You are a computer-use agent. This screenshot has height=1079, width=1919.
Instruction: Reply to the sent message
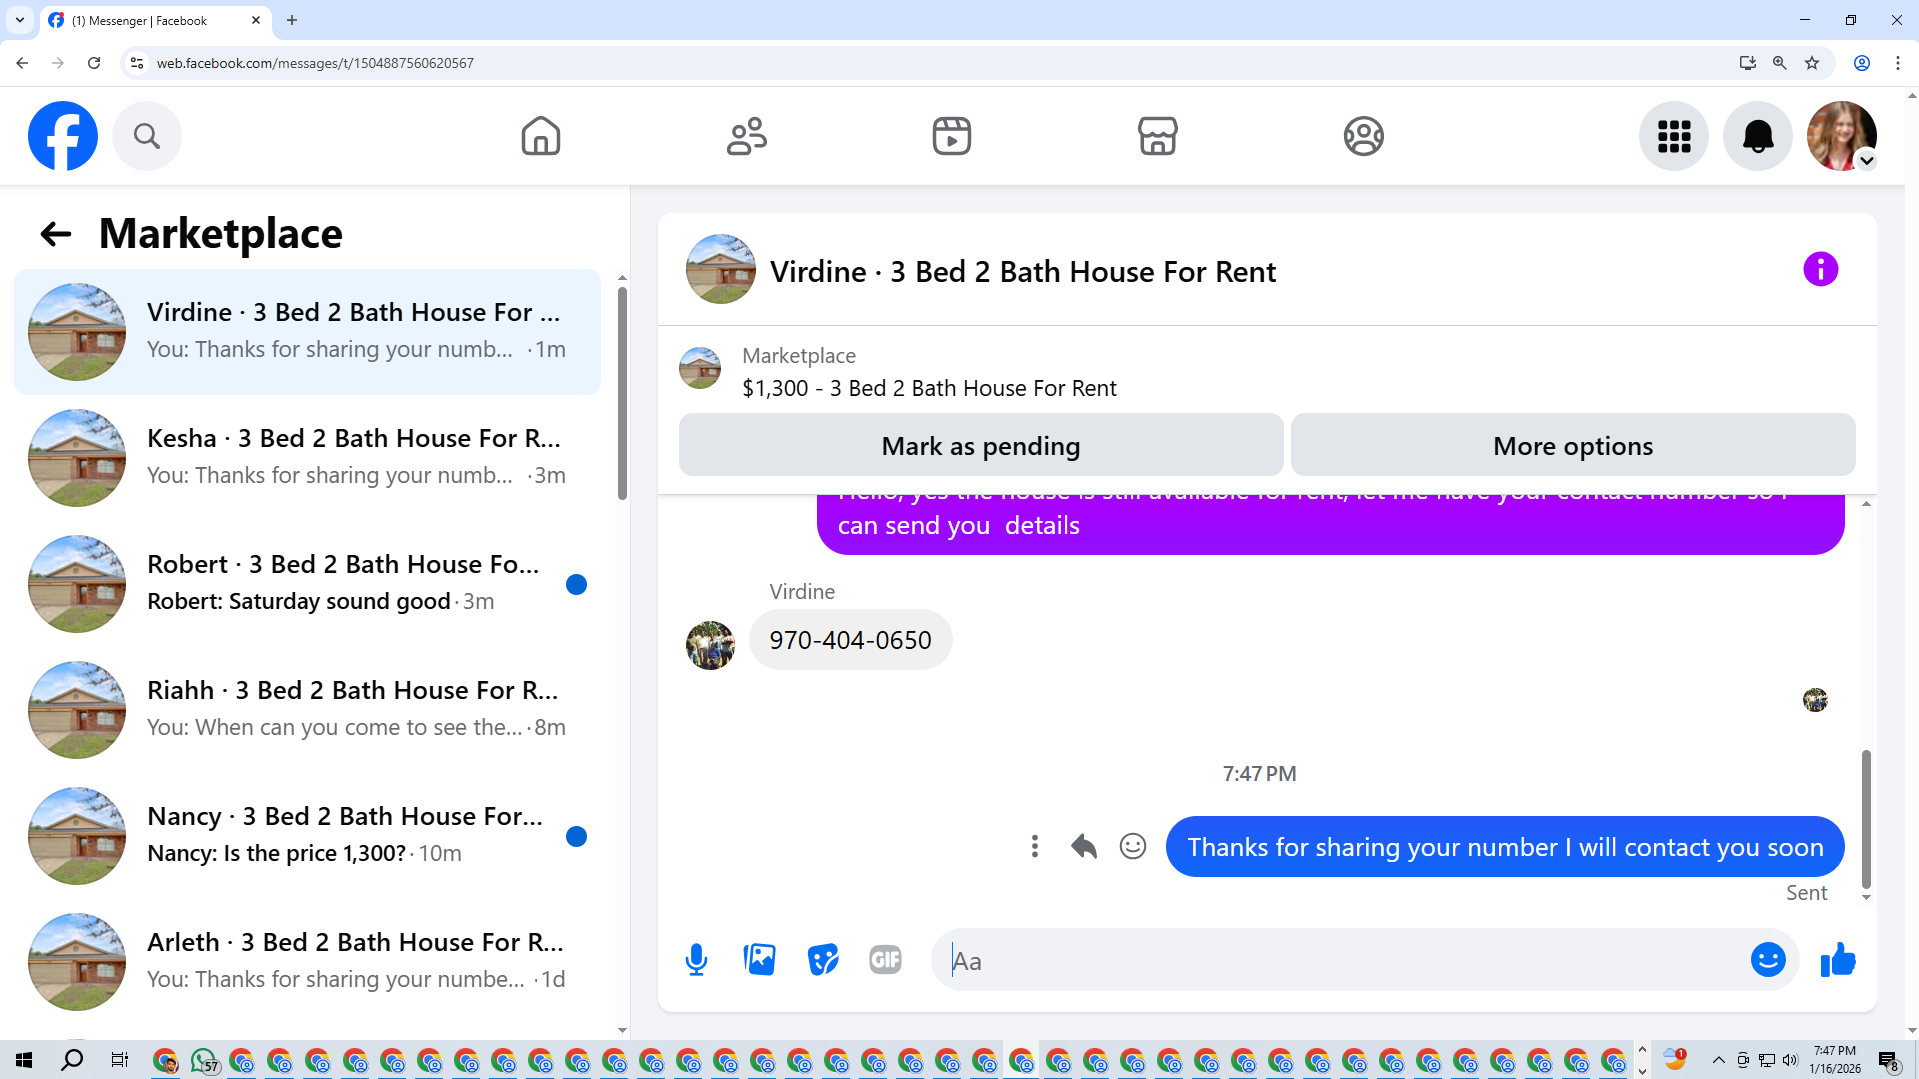pyautogui.click(x=1084, y=847)
